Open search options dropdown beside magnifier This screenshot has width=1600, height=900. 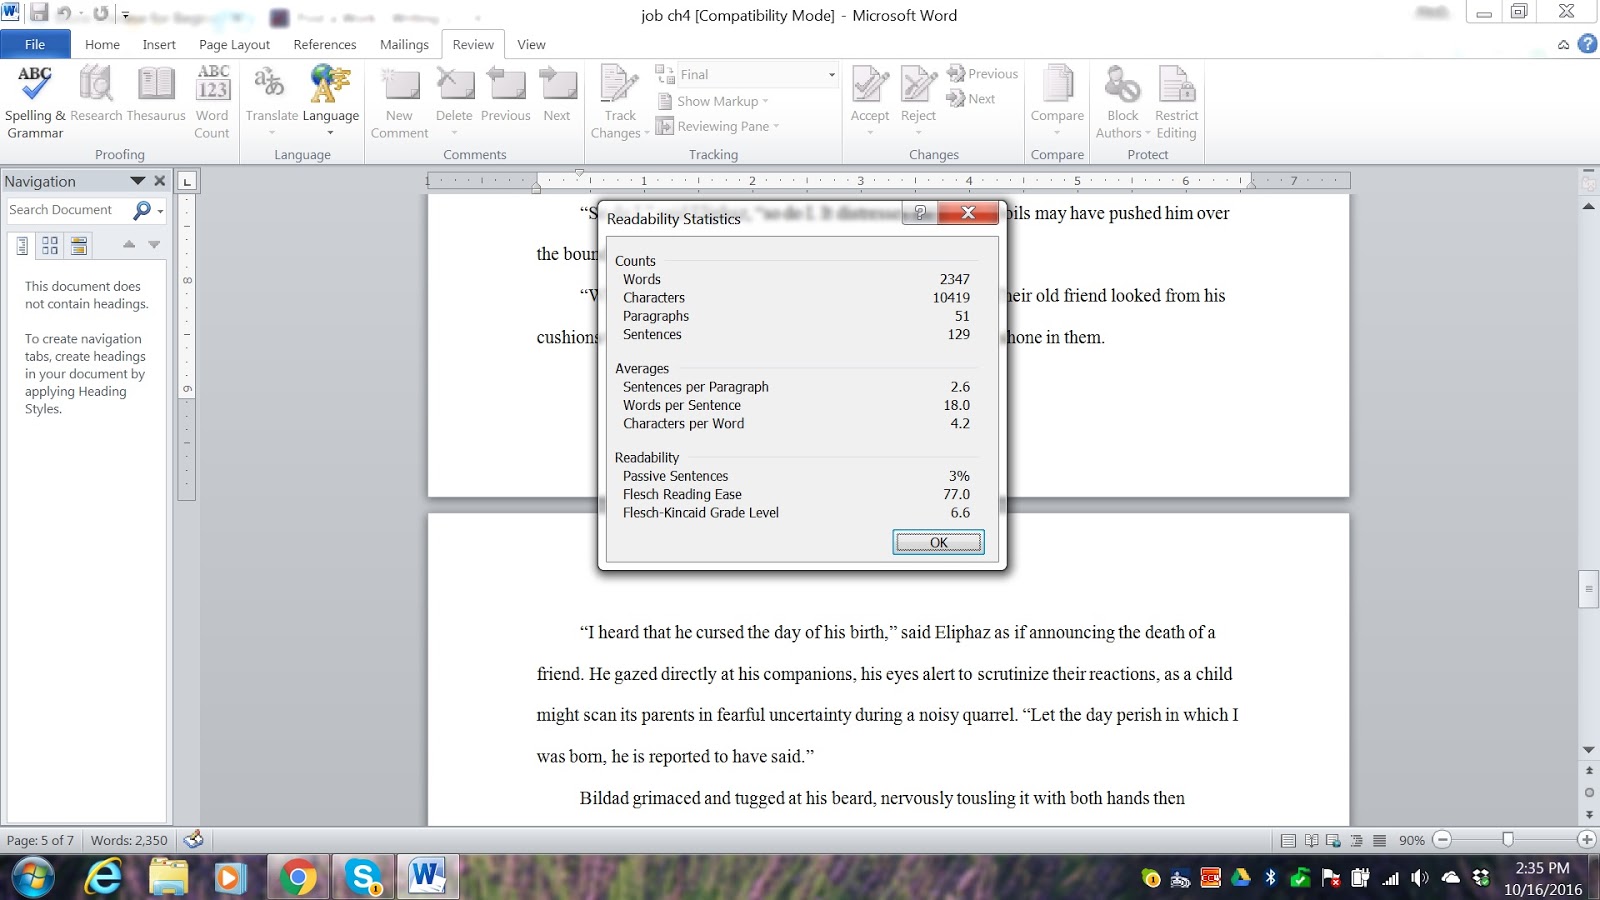(160, 211)
